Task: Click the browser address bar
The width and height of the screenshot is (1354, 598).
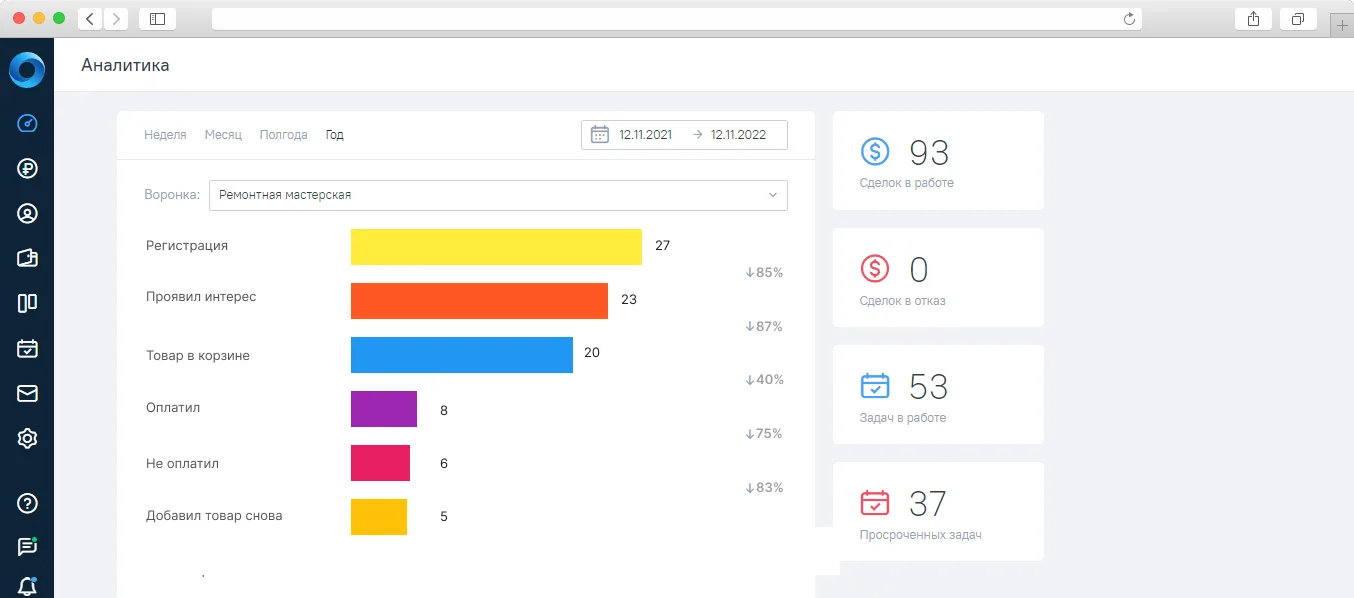Action: coord(677,19)
